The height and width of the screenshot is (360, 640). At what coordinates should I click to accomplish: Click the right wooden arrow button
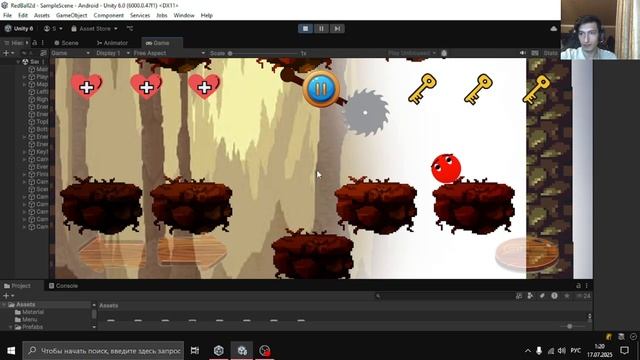pos(193,253)
